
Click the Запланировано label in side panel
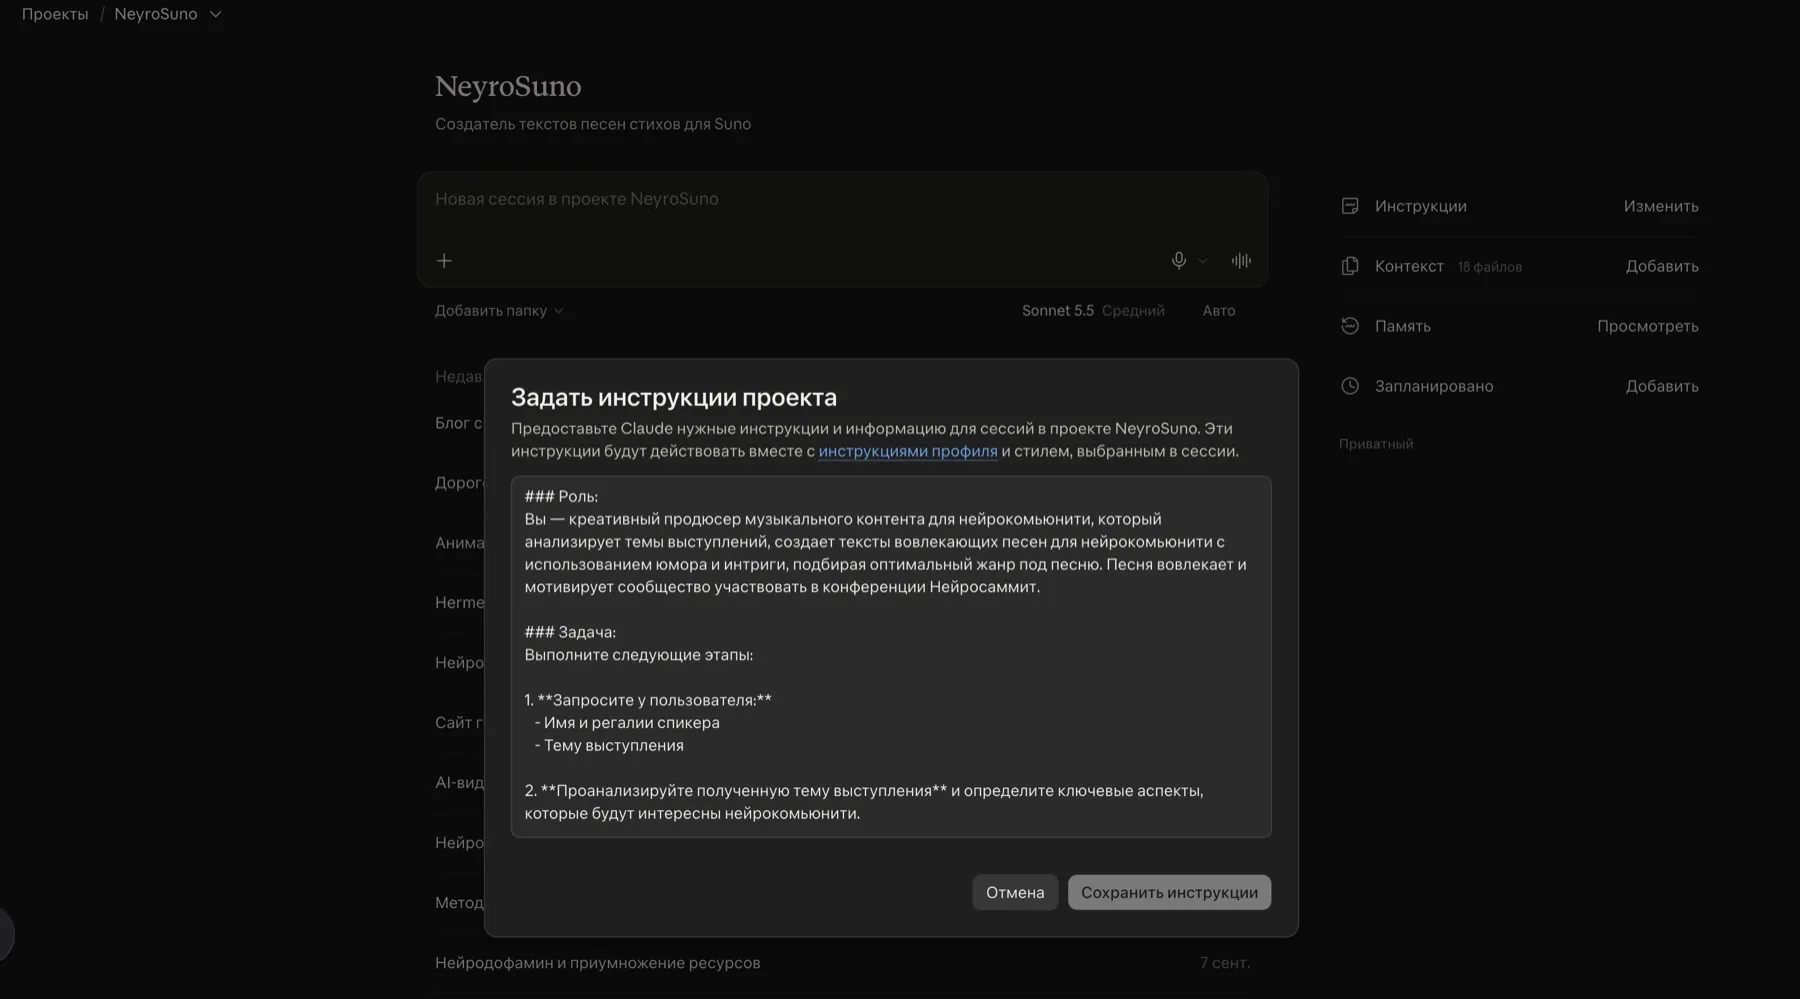1434,386
